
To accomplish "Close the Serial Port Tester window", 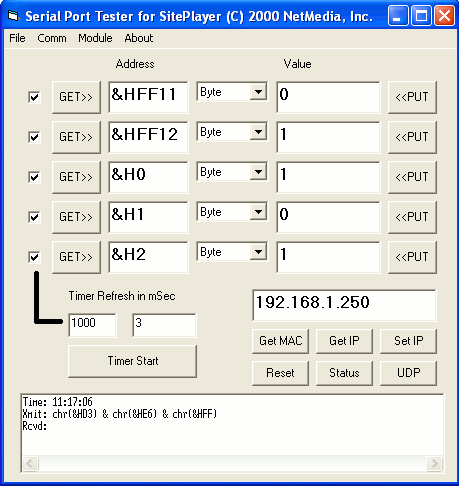I will [444, 16].
